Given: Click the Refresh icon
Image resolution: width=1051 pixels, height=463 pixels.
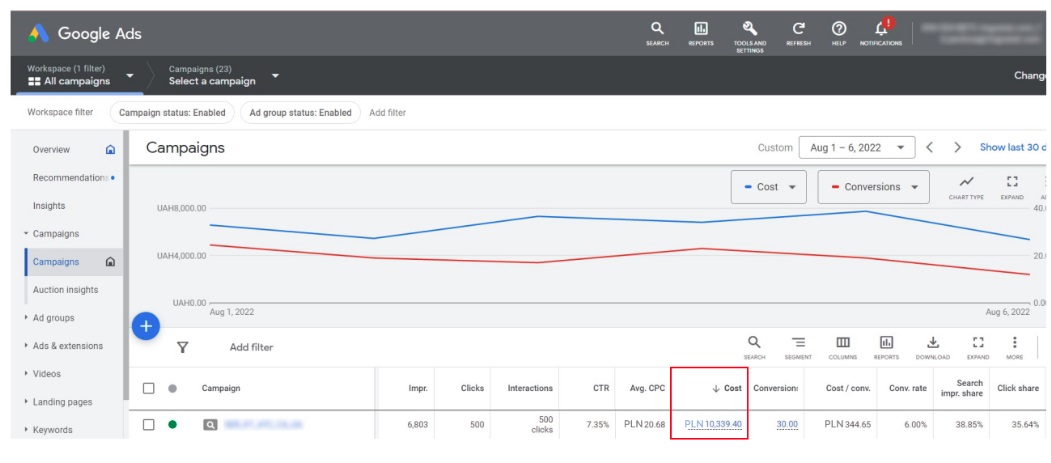Looking at the screenshot, I should click(798, 32).
